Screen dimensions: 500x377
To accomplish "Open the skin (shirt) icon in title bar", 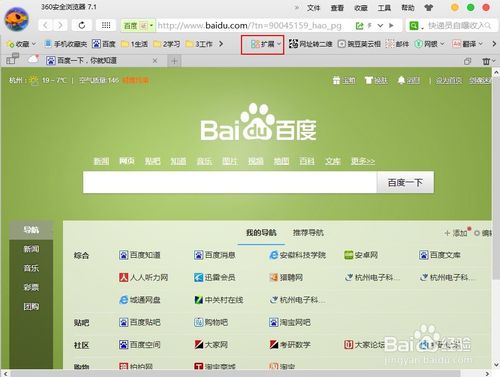I will (429, 7).
